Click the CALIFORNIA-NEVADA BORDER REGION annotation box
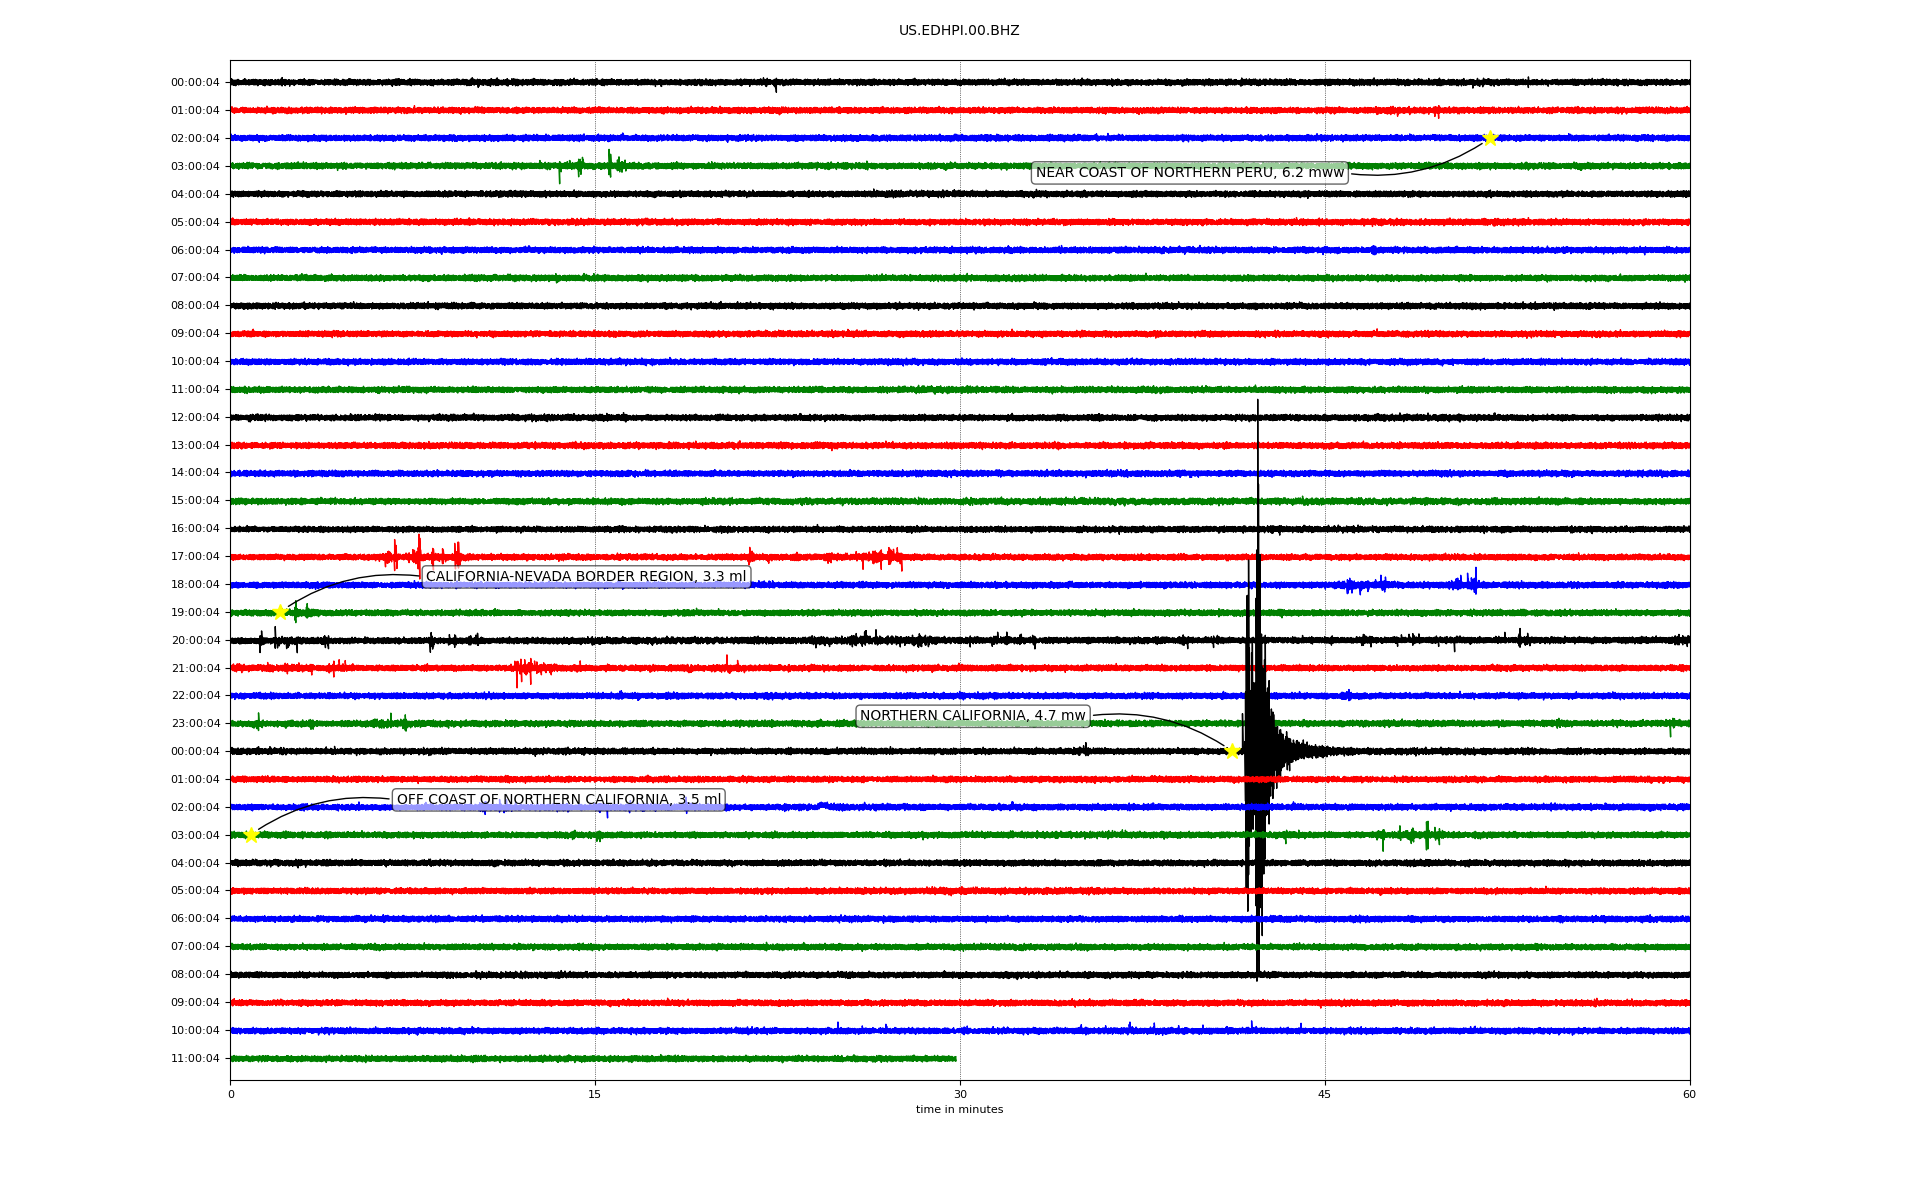The height and width of the screenshot is (1200, 1920). pos(586,576)
